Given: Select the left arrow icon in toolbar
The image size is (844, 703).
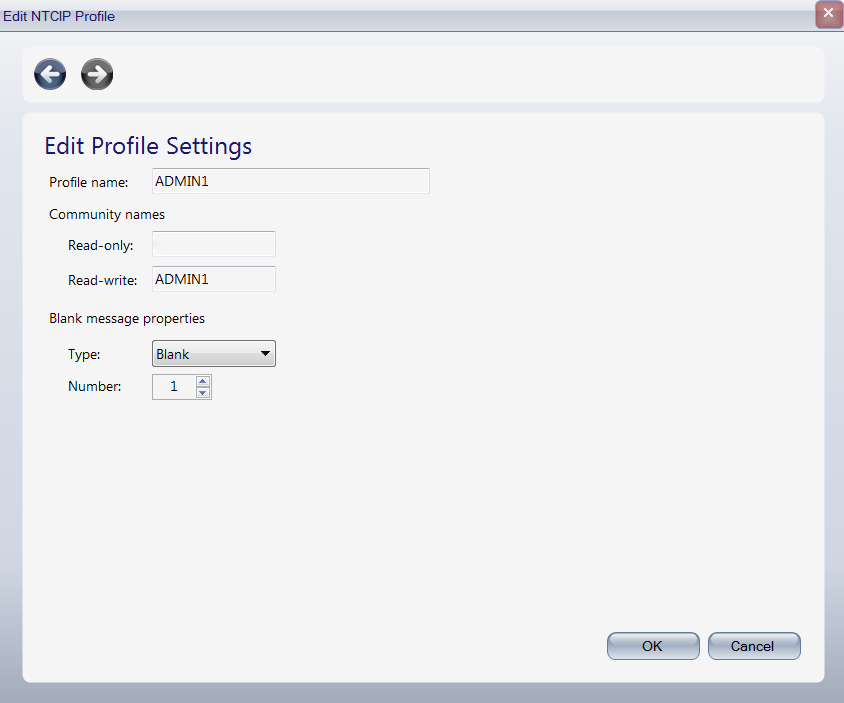Looking at the screenshot, I should tap(49, 74).
